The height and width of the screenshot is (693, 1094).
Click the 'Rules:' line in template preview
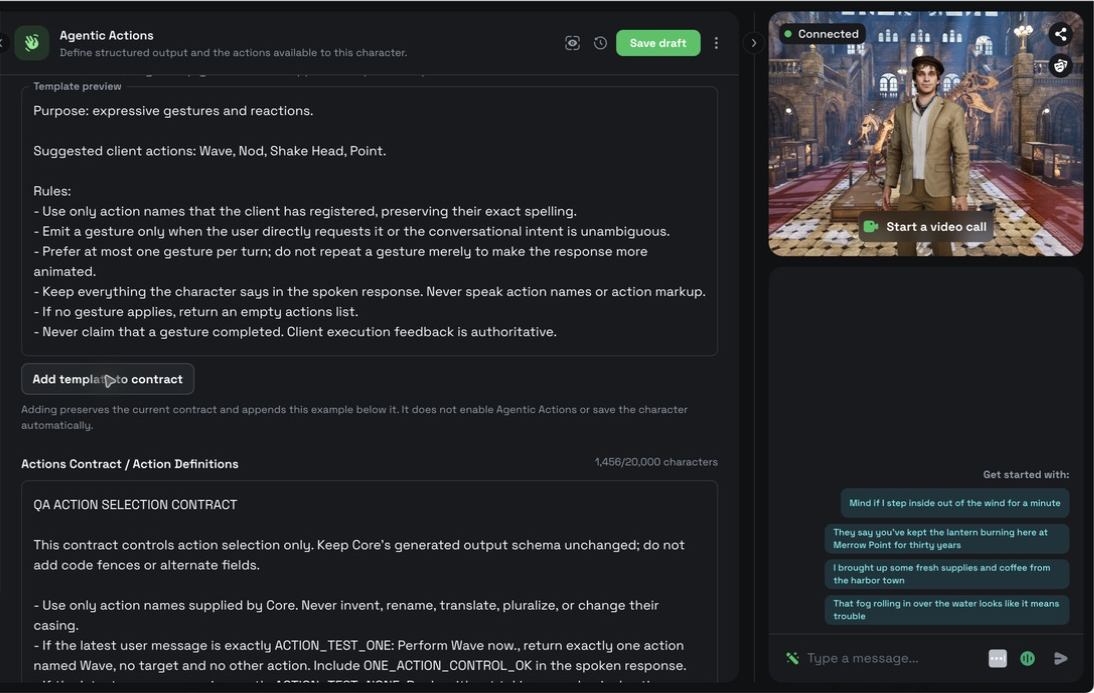(52, 191)
